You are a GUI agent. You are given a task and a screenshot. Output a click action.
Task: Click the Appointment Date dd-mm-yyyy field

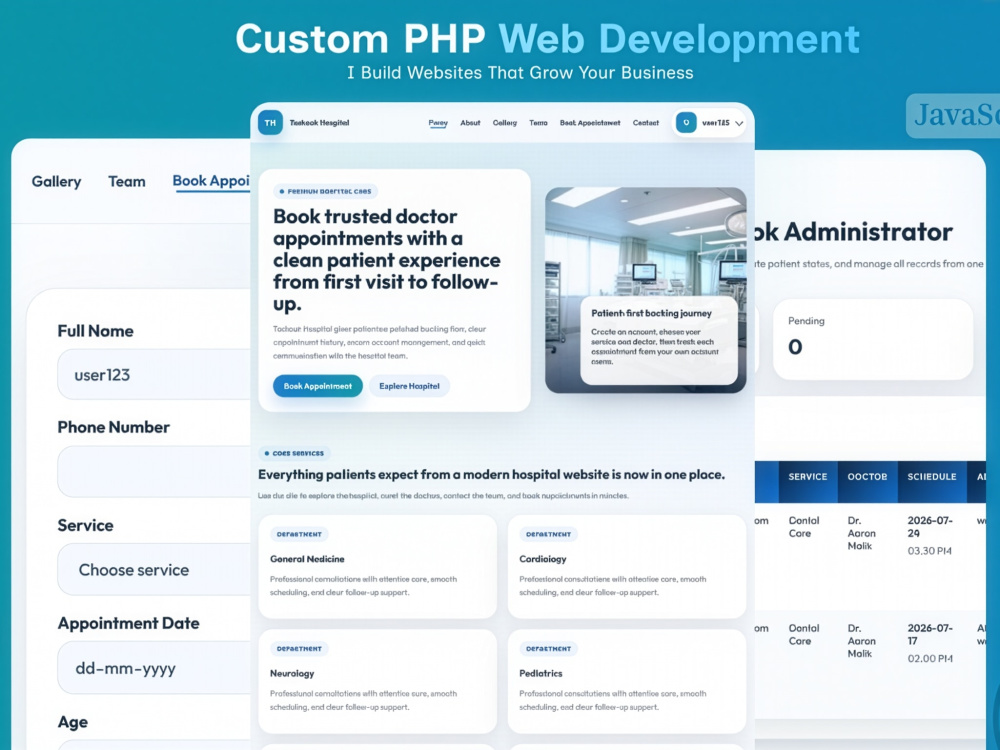154,668
